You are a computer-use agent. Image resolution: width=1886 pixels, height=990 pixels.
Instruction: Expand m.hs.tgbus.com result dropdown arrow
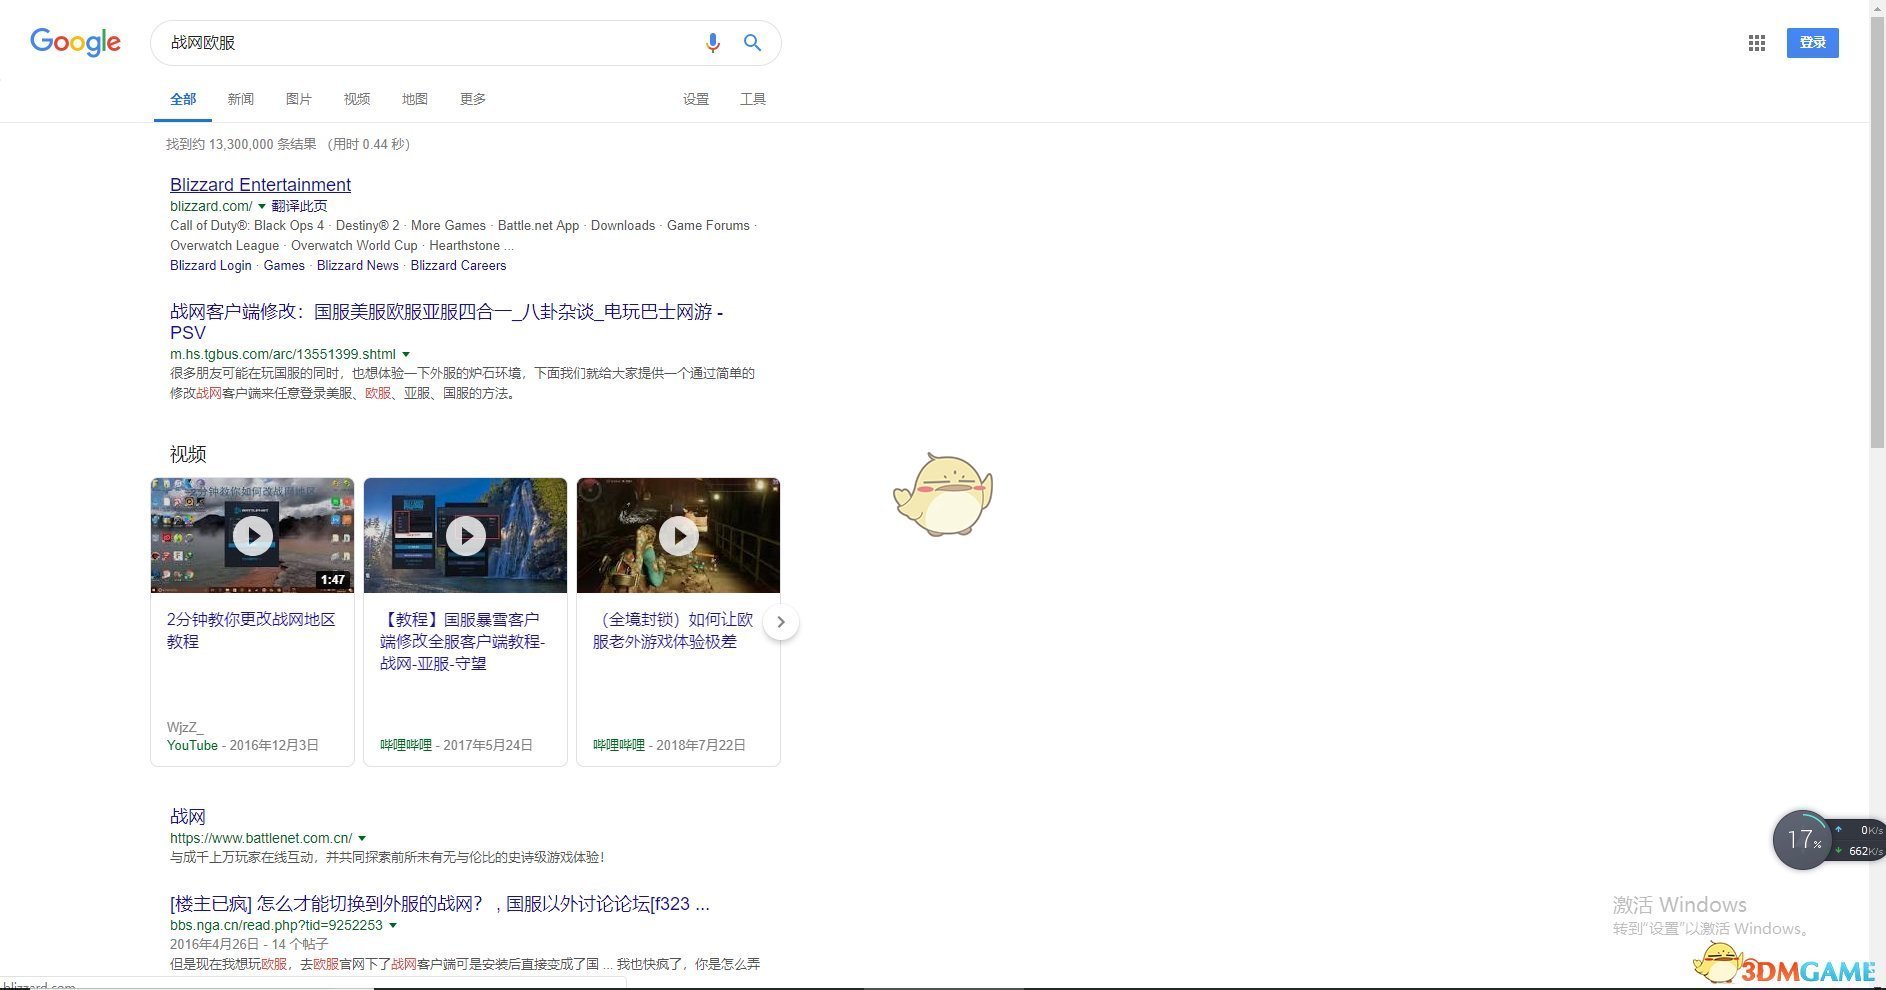406,354
